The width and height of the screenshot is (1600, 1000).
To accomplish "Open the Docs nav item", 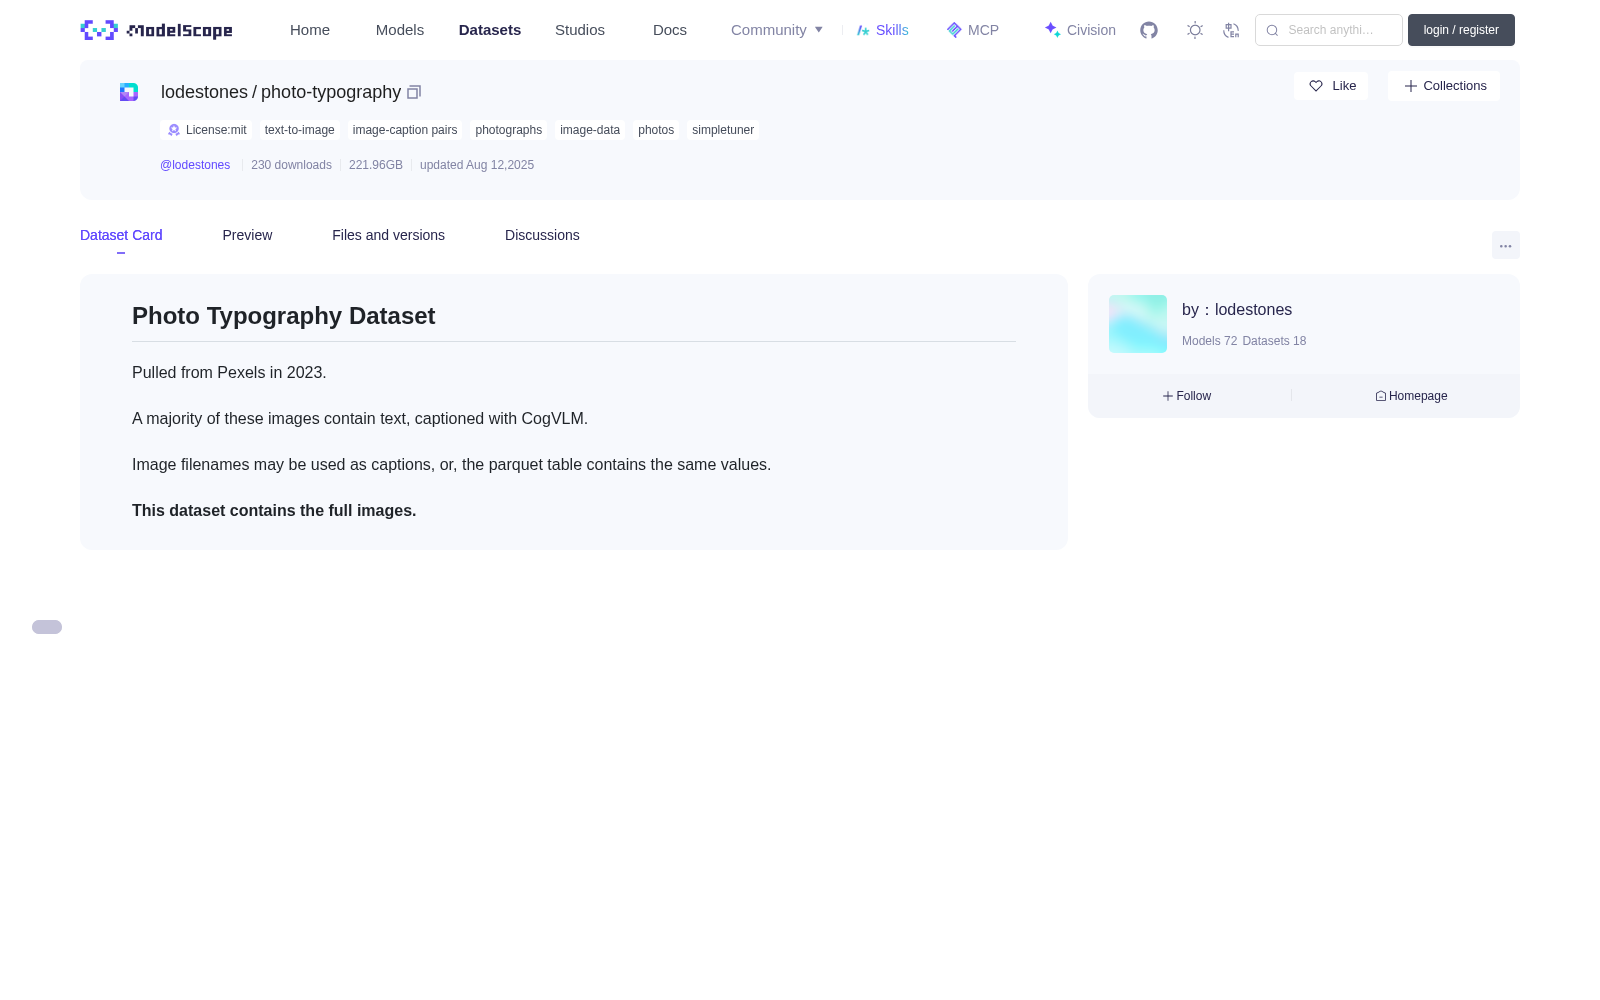I will (670, 30).
